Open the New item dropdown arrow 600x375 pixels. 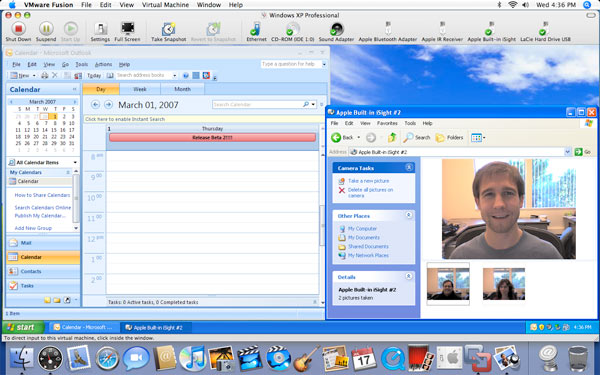[34, 76]
